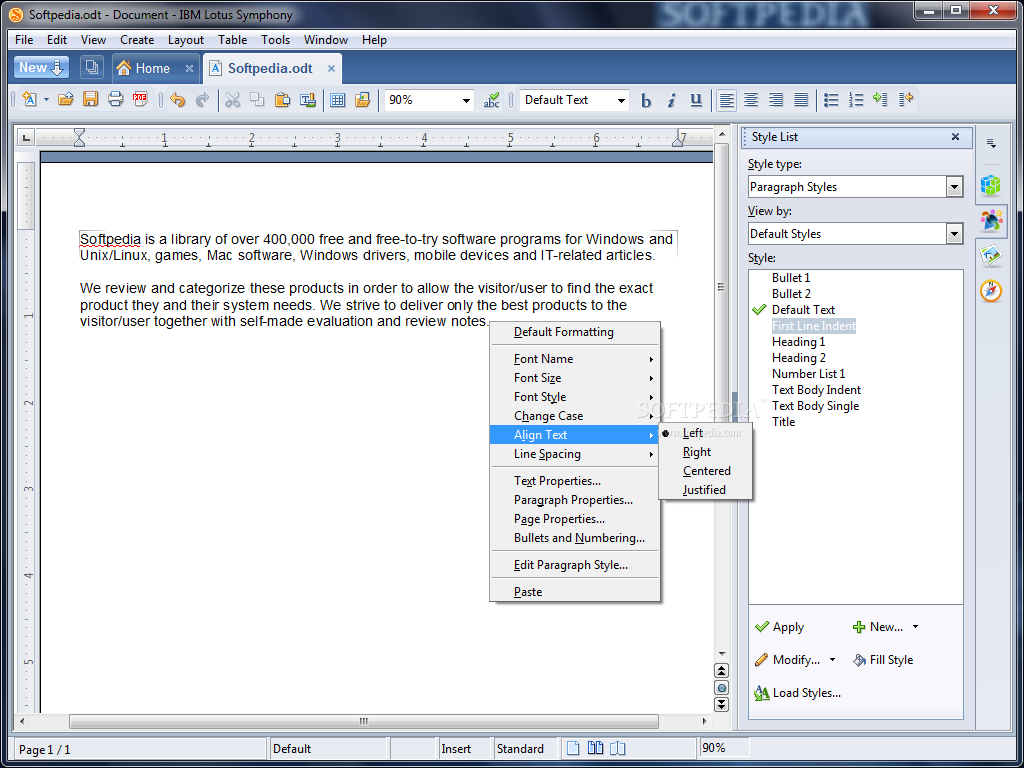This screenshot has height=768, width=1024.
Task: Align text right from toolbar
Action: (776, 100)
